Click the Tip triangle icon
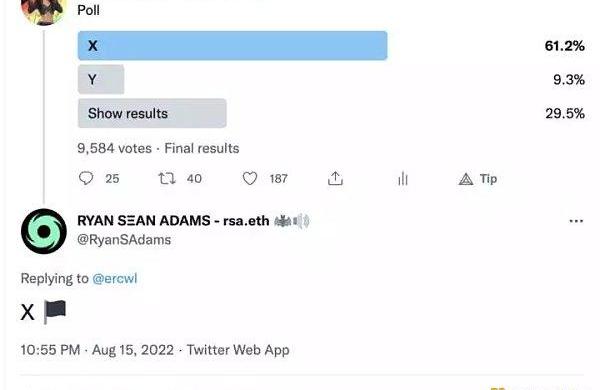This screenshot has height=390, width=600. 466,179
